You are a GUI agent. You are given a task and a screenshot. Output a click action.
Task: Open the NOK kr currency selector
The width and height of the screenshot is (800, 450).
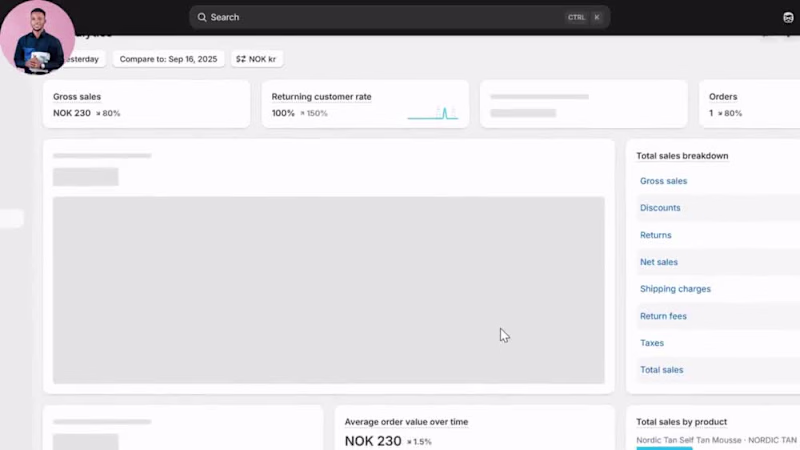(x=257, y=59)
